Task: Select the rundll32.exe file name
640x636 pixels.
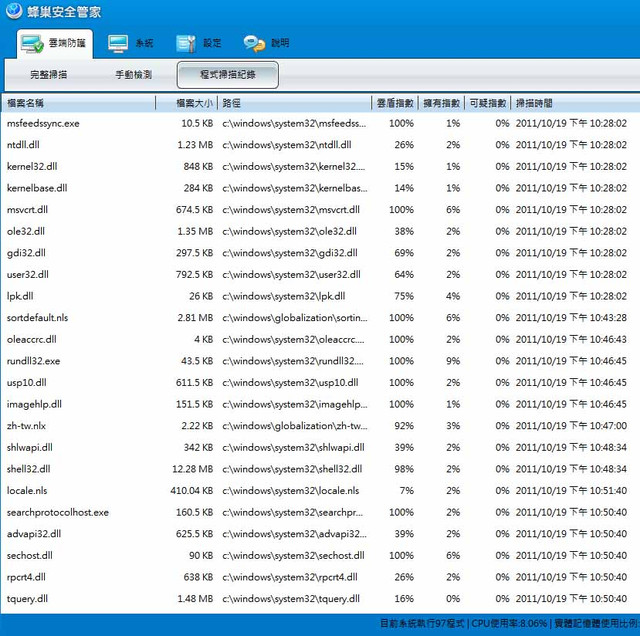Action: [33, 361]
